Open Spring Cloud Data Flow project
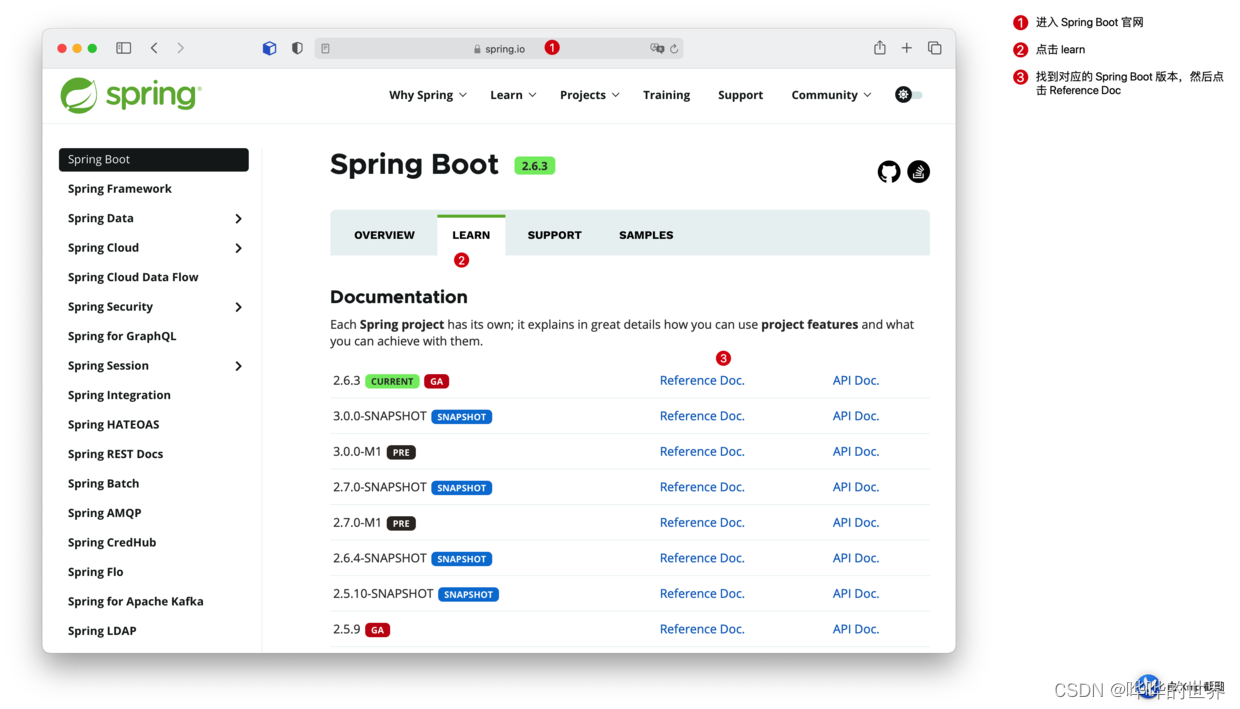The height and width of the screenshot is (709, 1240). coord(133,277)
